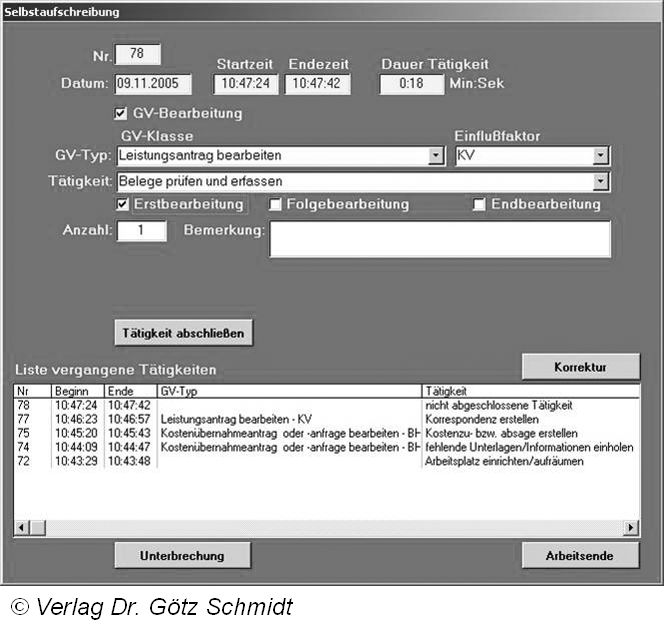Click the Unterbrechung button
The width and height of the screenshot is (664, 626).
pyautogui.click(x=182, y=554)
